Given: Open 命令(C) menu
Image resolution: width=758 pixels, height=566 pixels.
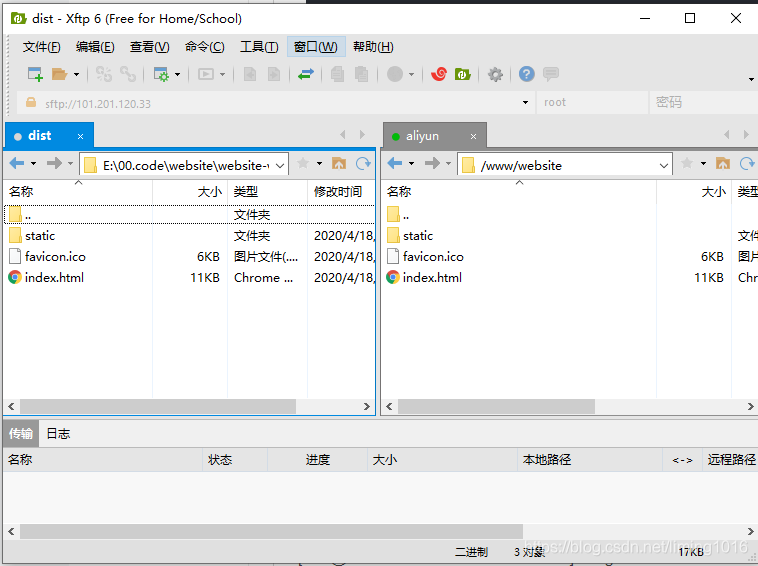Looking at the screenshot, I should (204, 47).
